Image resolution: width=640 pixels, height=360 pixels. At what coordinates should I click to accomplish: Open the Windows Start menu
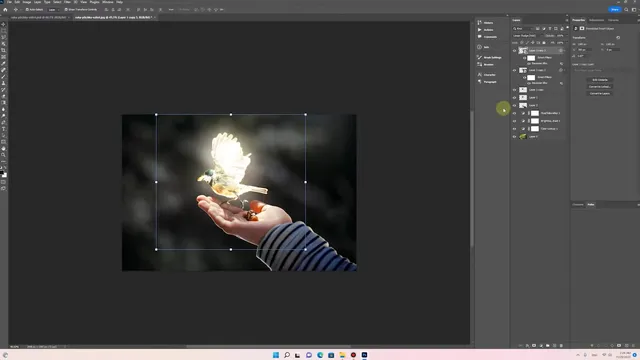(276, 355)
